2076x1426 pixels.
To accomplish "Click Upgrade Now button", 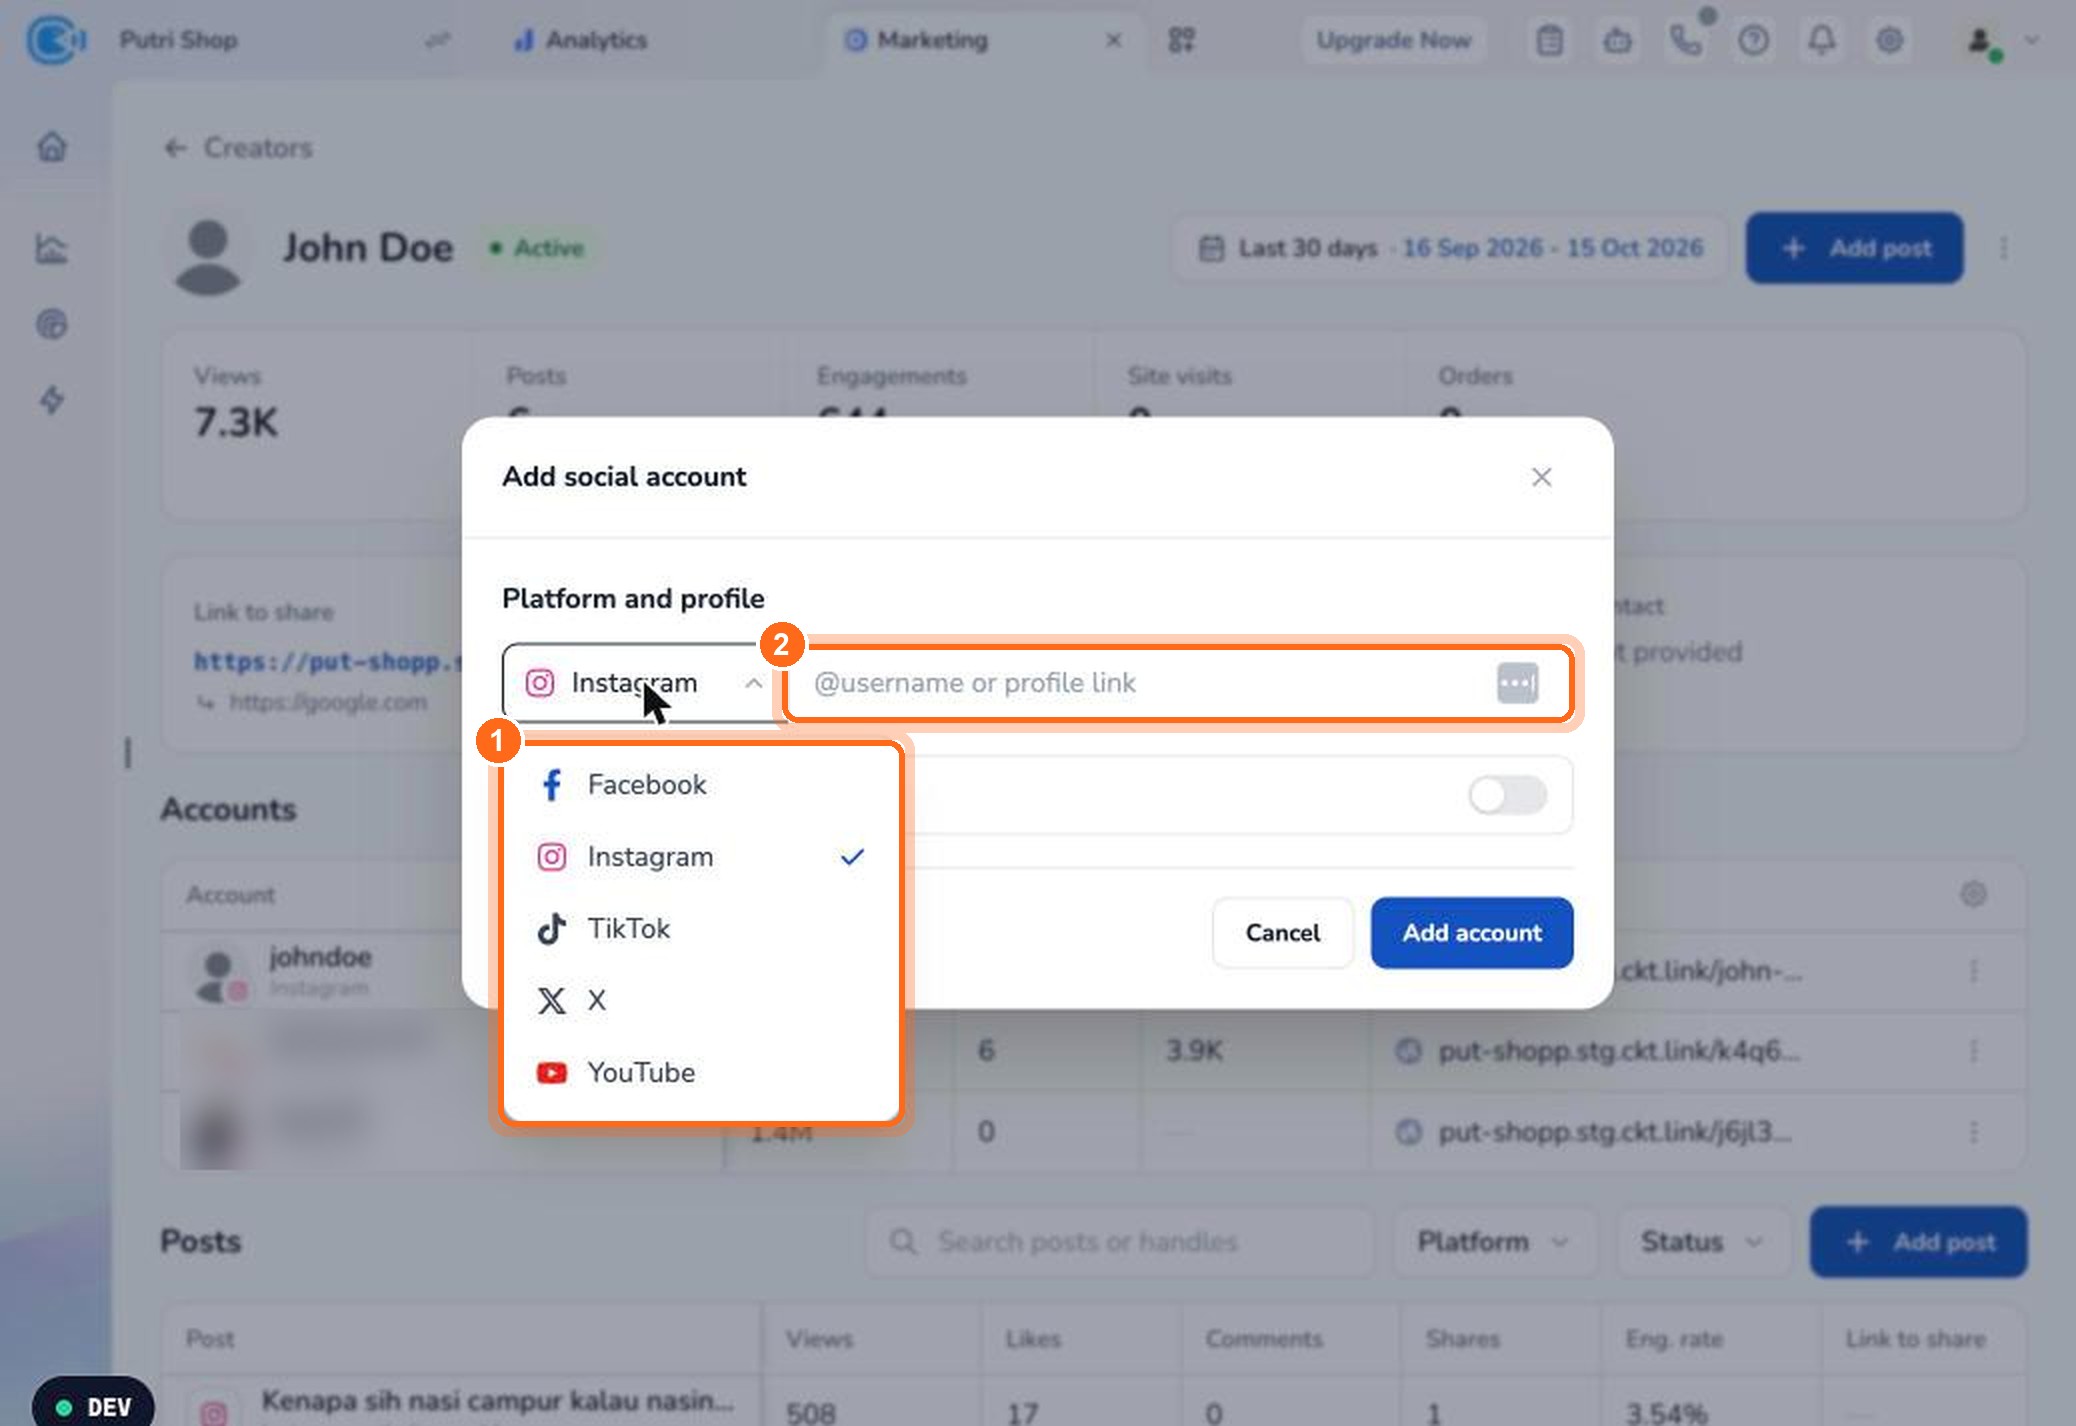I will click(x=1393, y=40).
